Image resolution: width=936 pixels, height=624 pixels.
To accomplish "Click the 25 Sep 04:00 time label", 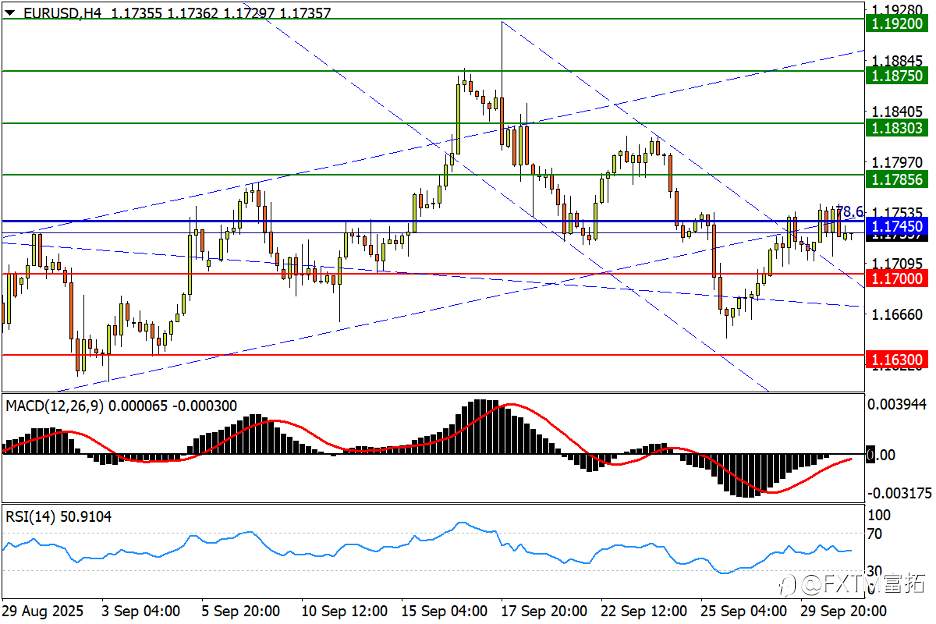I will [744, 611].
